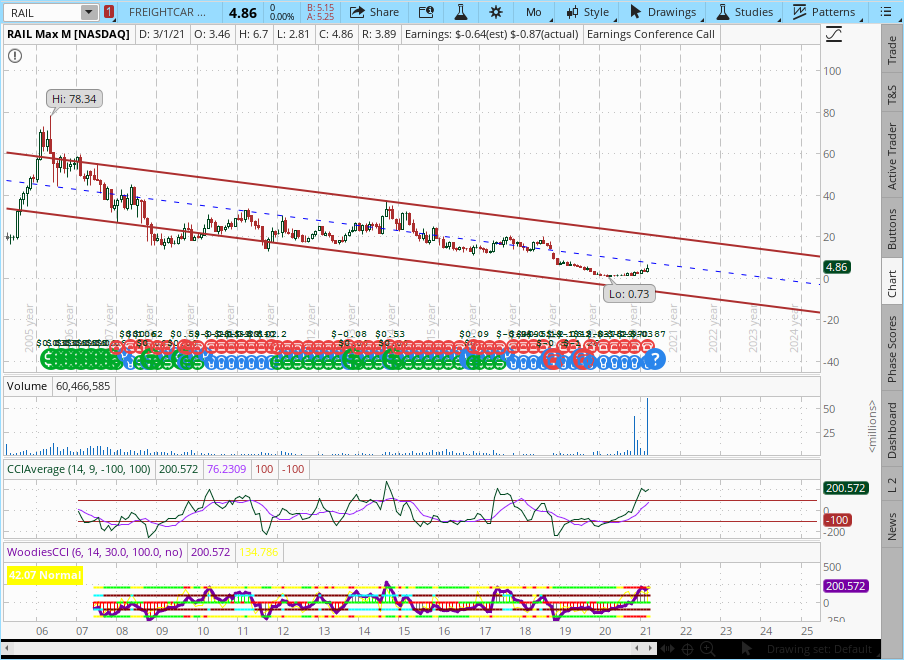This screenshot has width=904, height=660.
Task: Click the blue question mark earnings marker
Action: click(655, 359)
